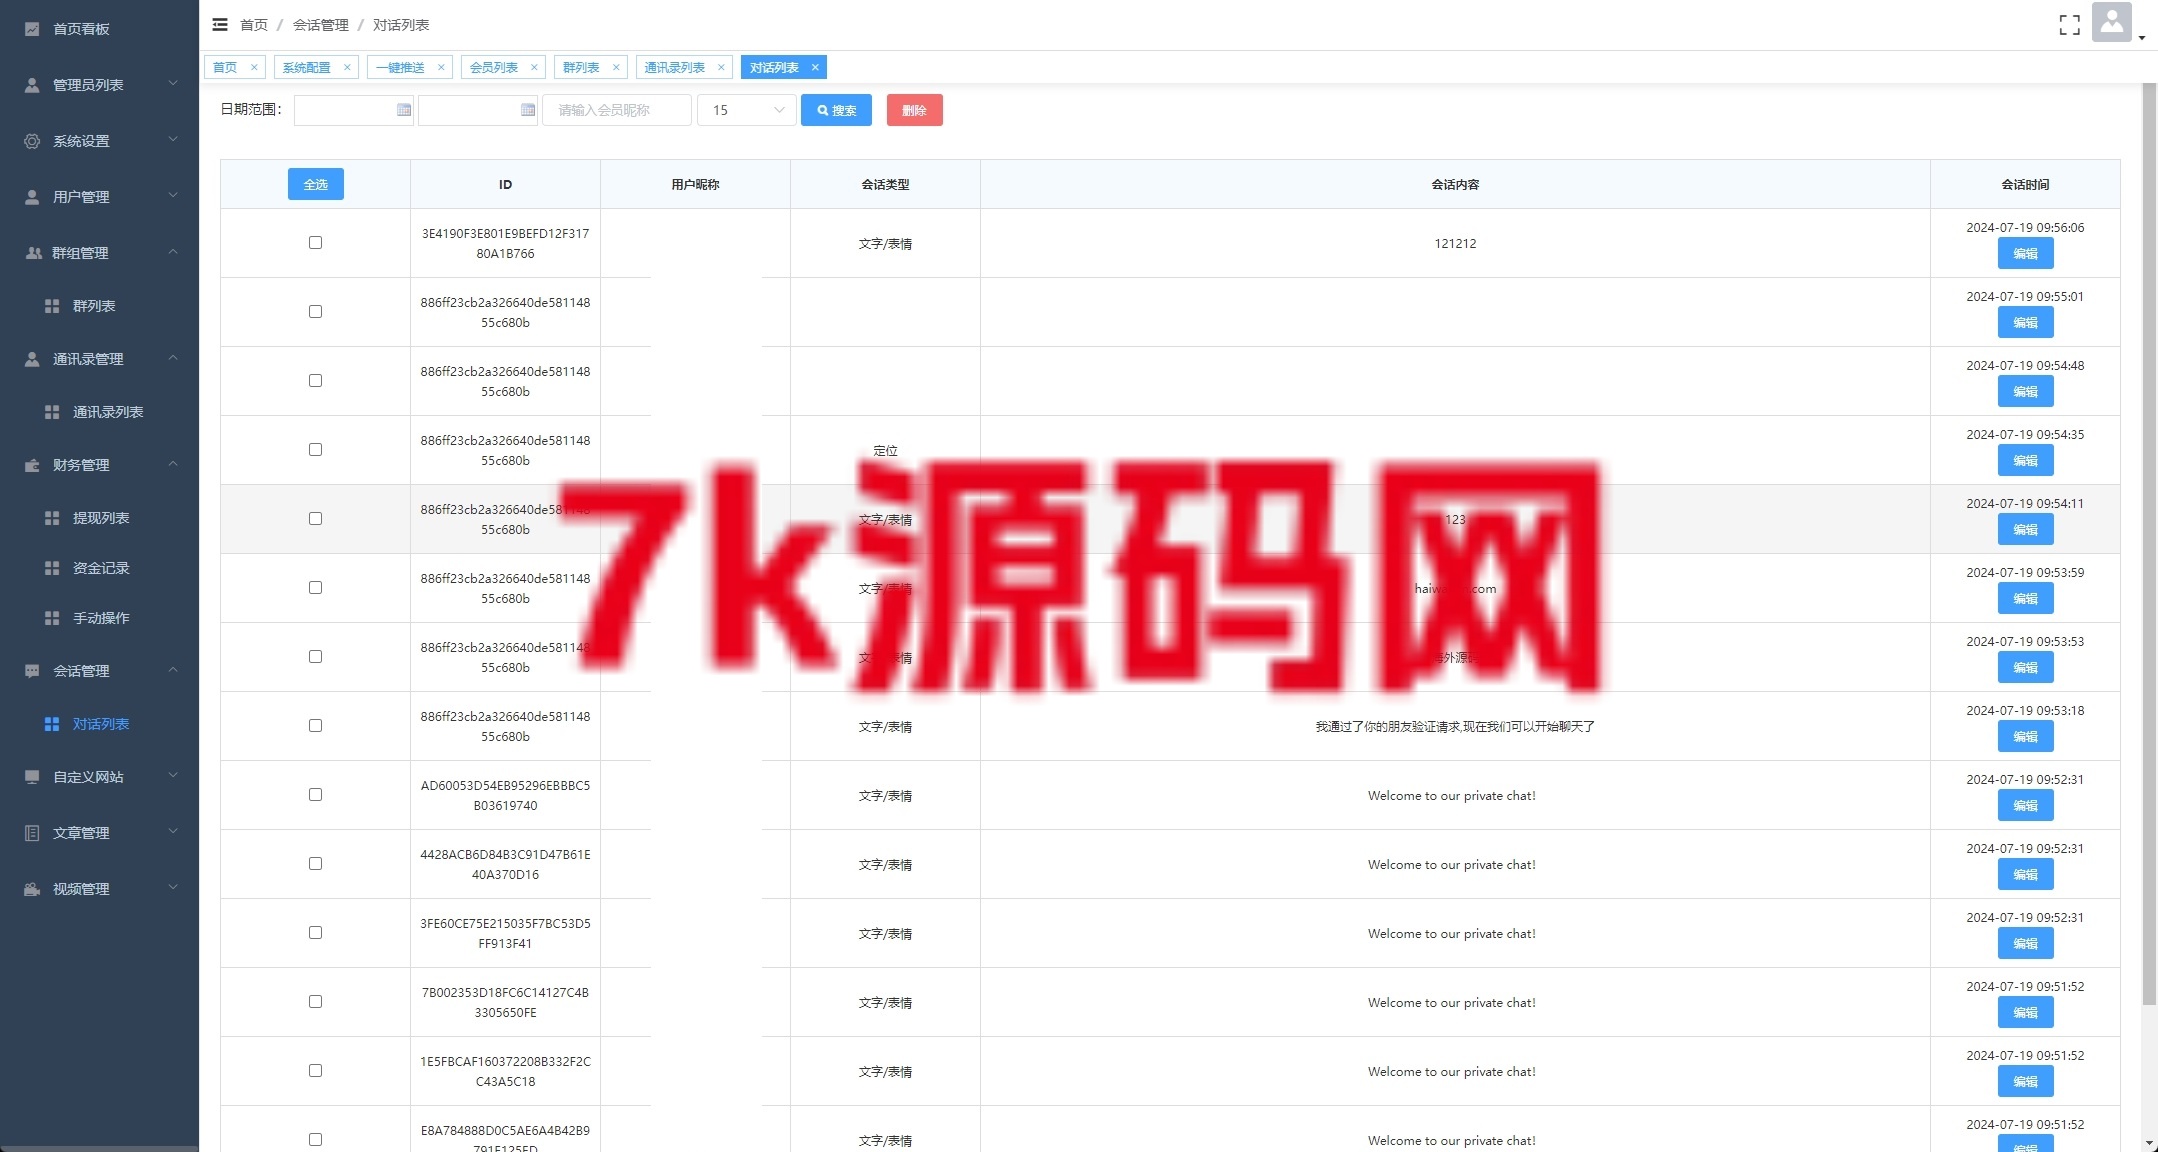Image resolution: width=2158 pixels, height=1152 pixels.
Task: Open 提现列表 grid icon
Action: pos(52,518)
